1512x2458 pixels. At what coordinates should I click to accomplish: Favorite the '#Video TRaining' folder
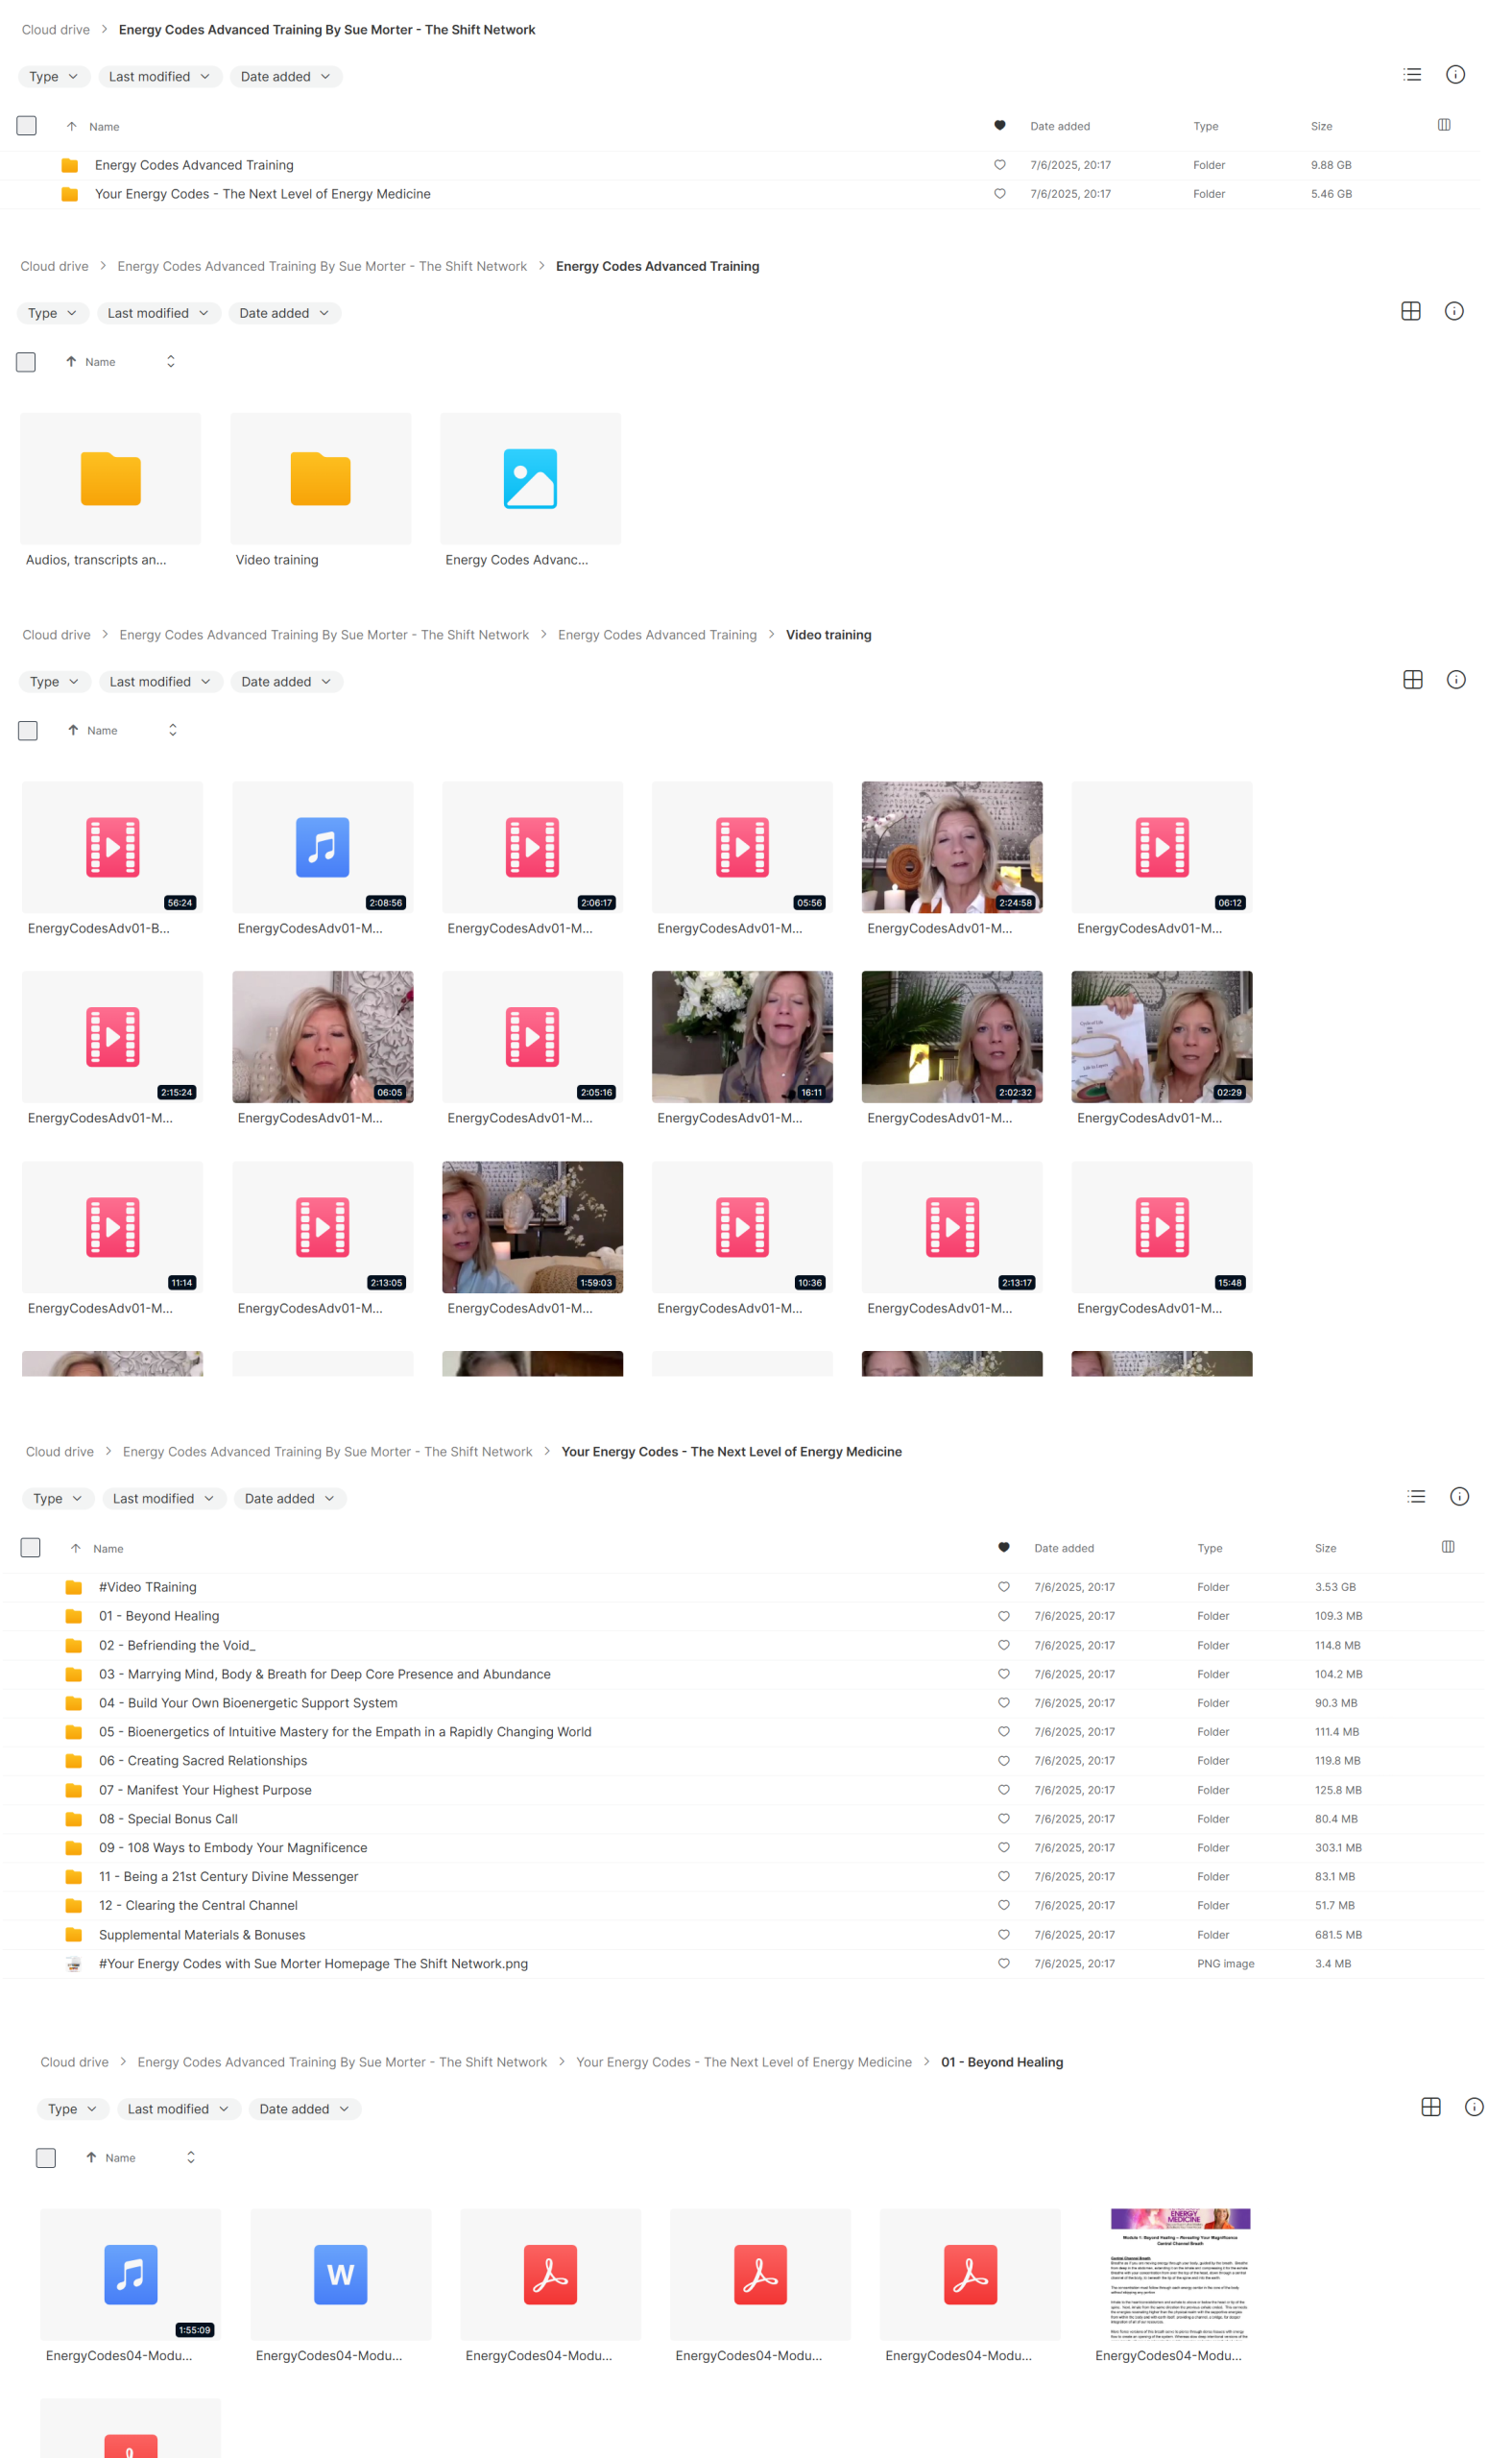coord(1003,1587)
